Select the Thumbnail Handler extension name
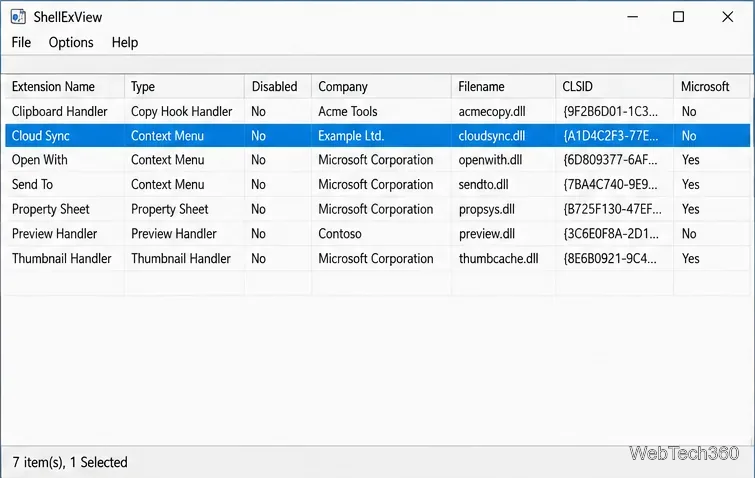The width and height of the screenshot is (755, 478). tap(62, 258)
